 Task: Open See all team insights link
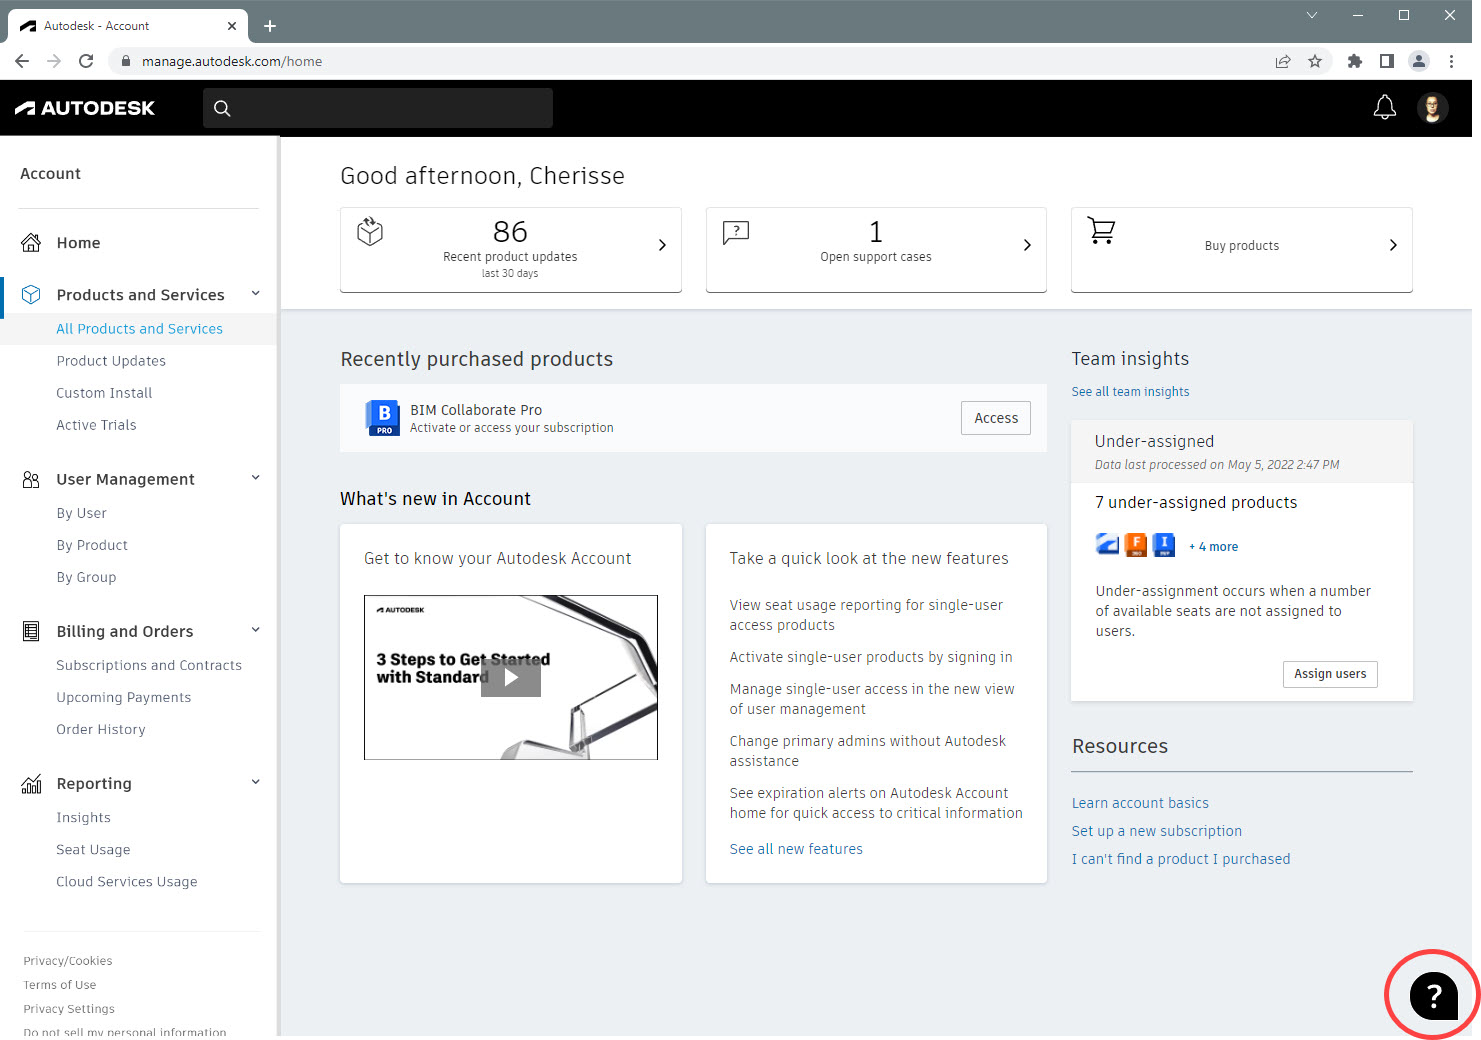click(1130, 392)
